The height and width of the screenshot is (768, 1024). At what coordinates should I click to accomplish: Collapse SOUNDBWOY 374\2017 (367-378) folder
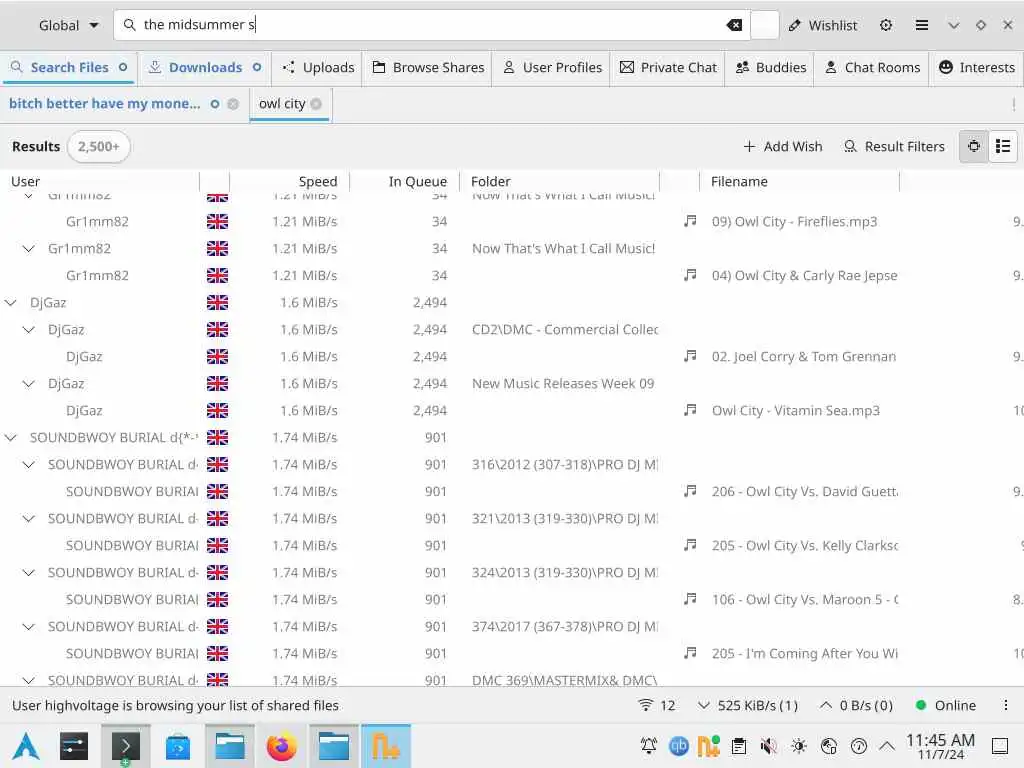pos(28,628)
